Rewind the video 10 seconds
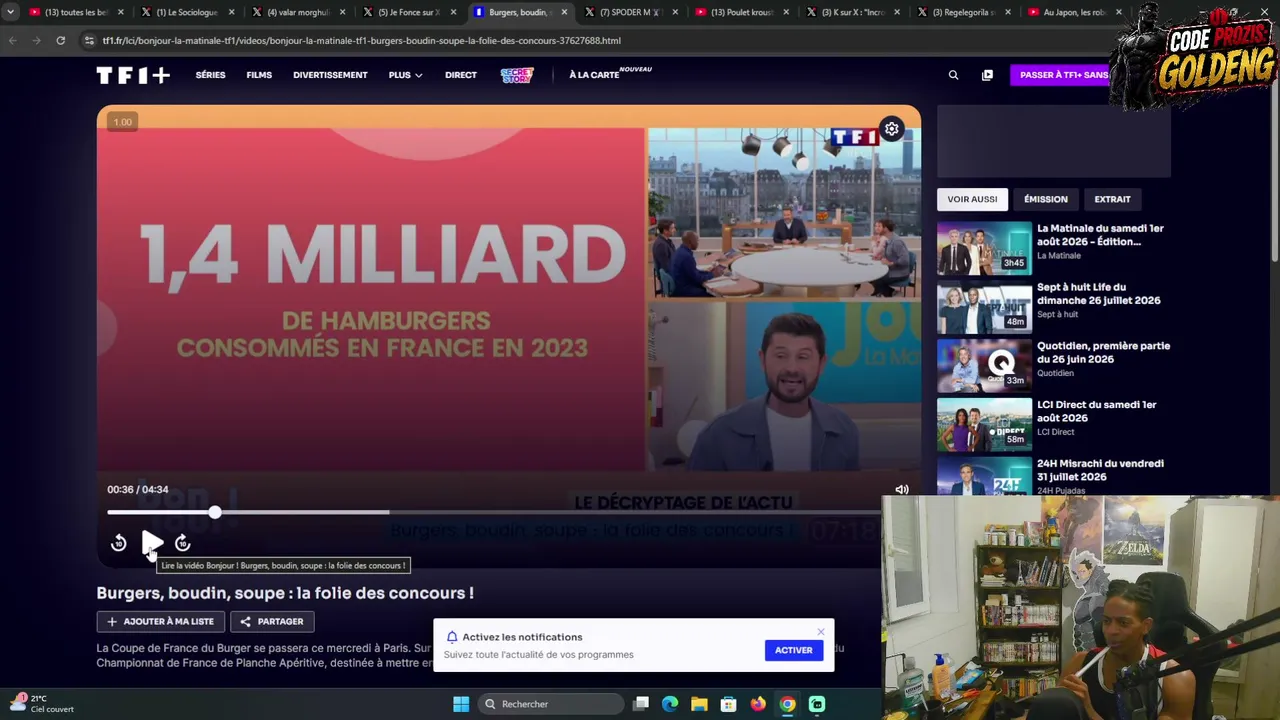This screenshot has height=720, width=1280. click(119, 543)
